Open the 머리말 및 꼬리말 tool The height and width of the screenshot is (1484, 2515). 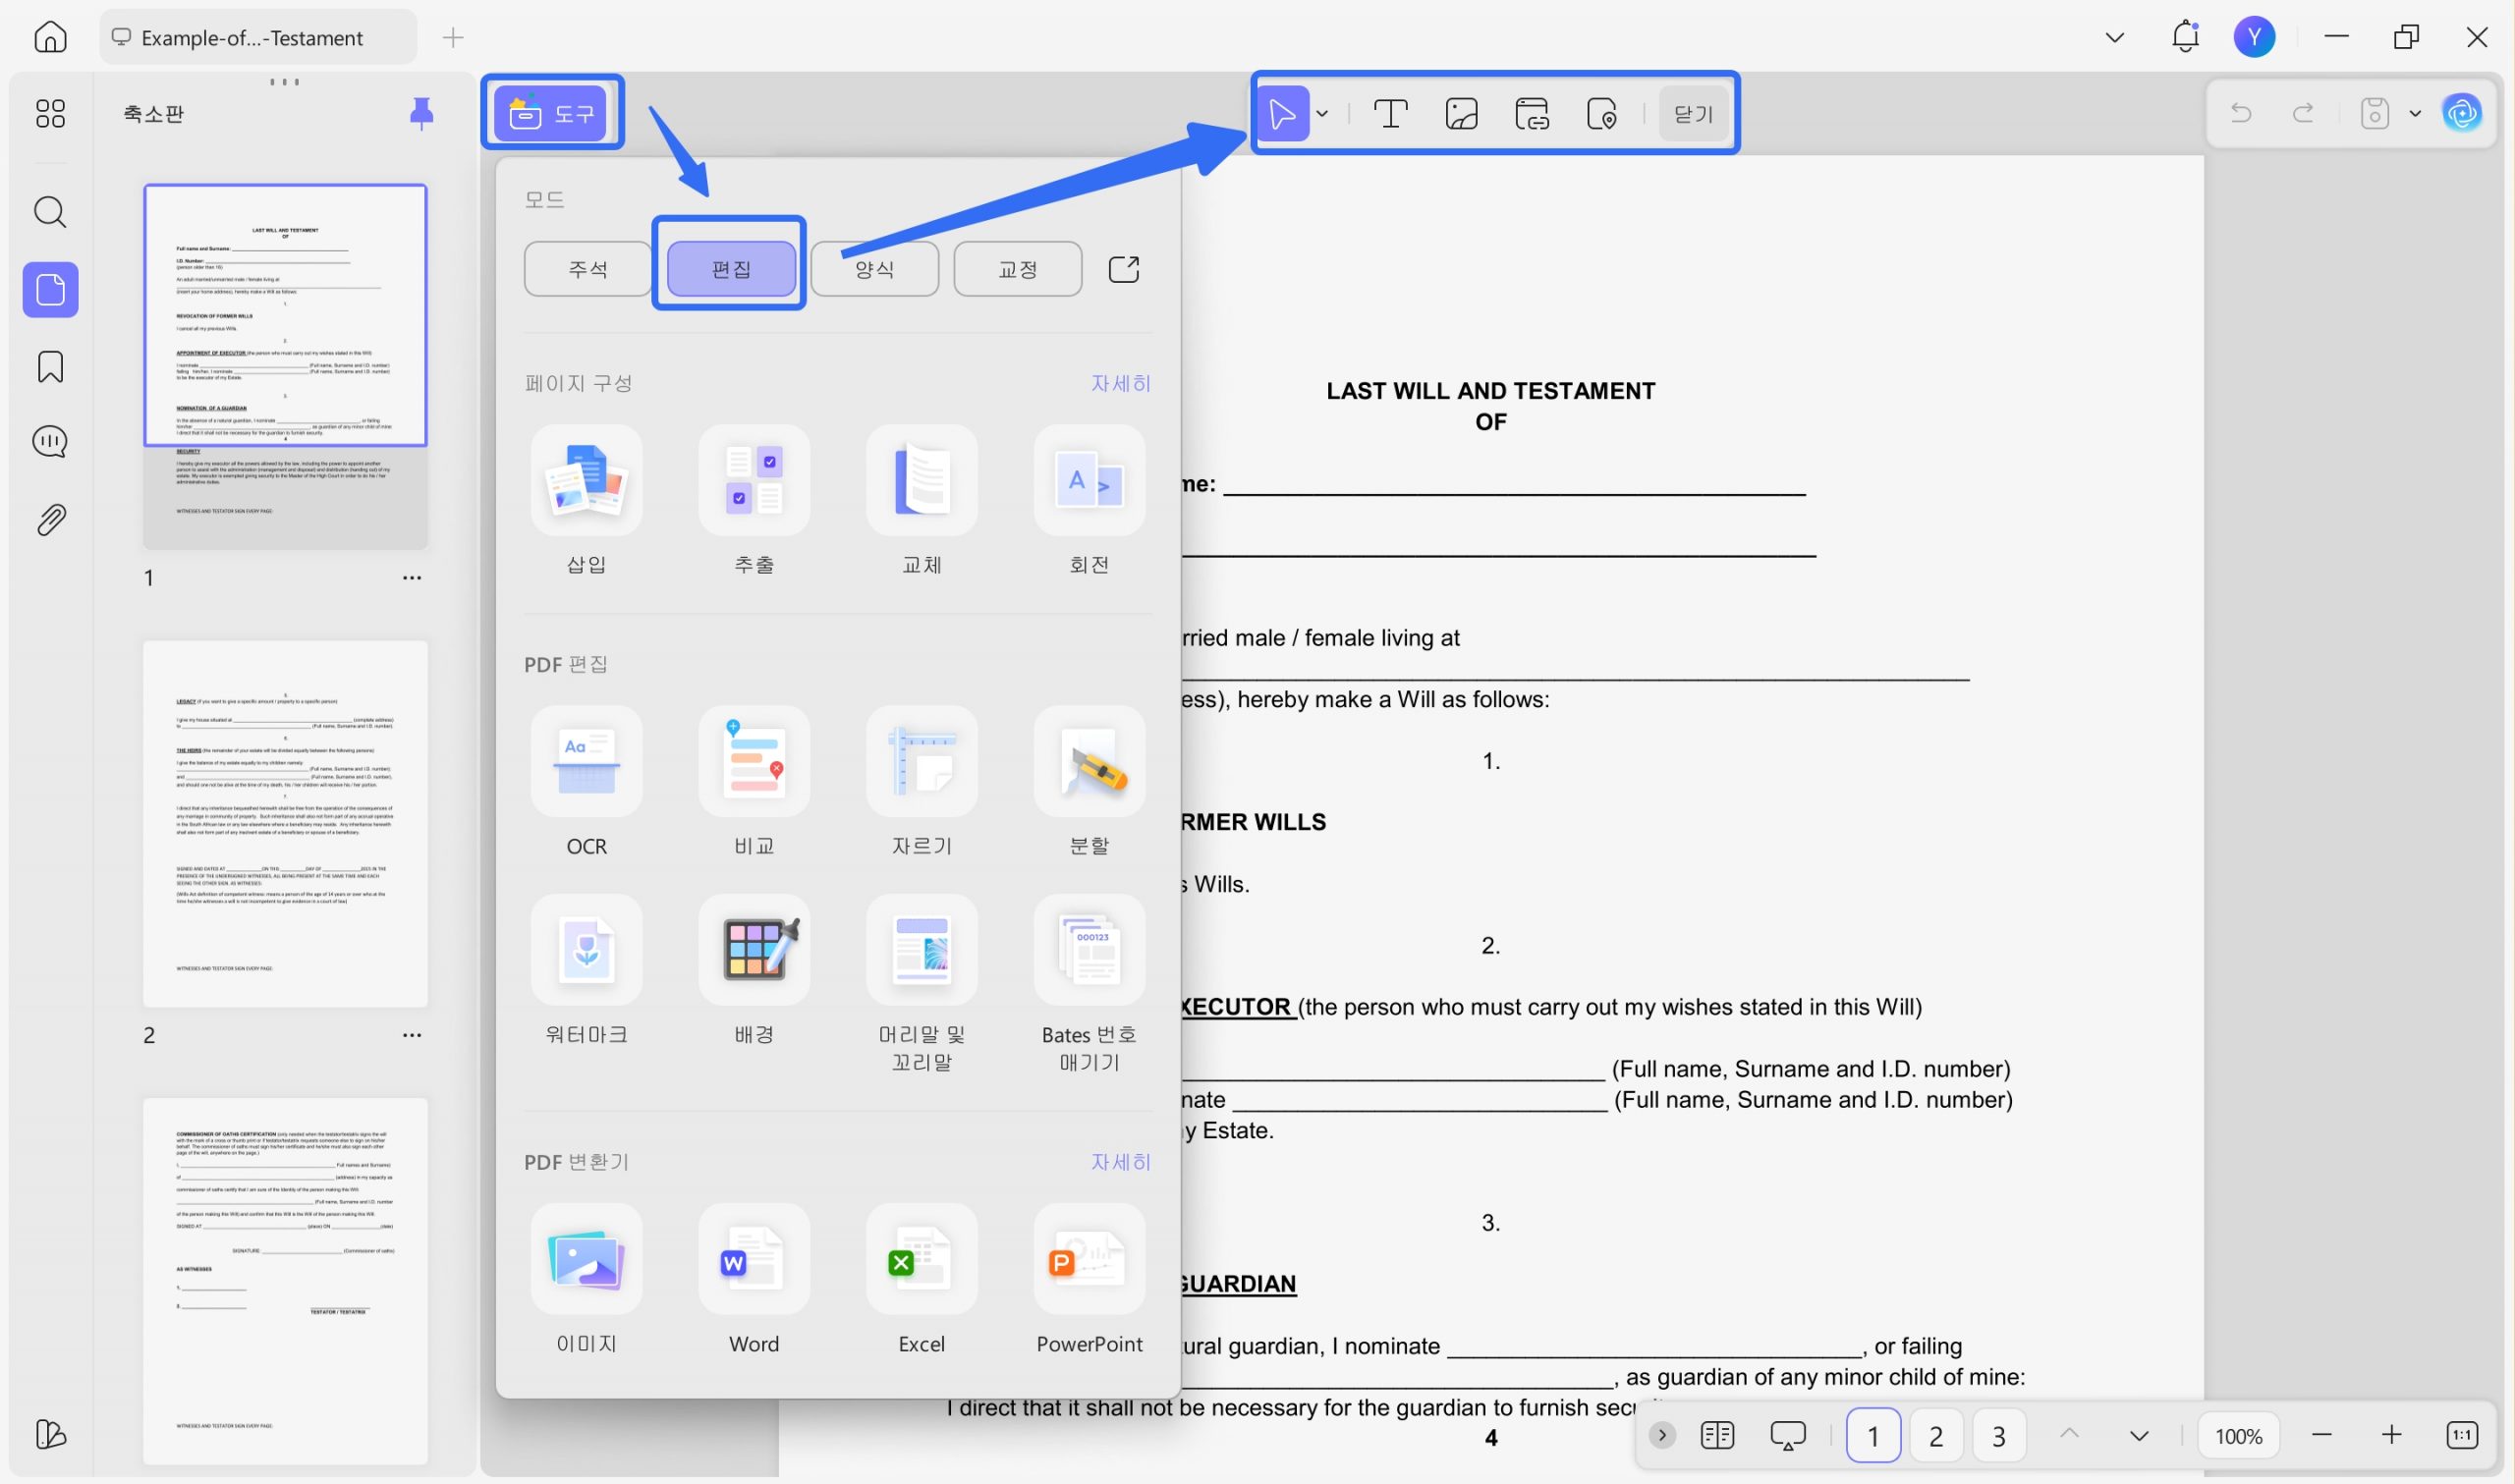pos(921,985)
